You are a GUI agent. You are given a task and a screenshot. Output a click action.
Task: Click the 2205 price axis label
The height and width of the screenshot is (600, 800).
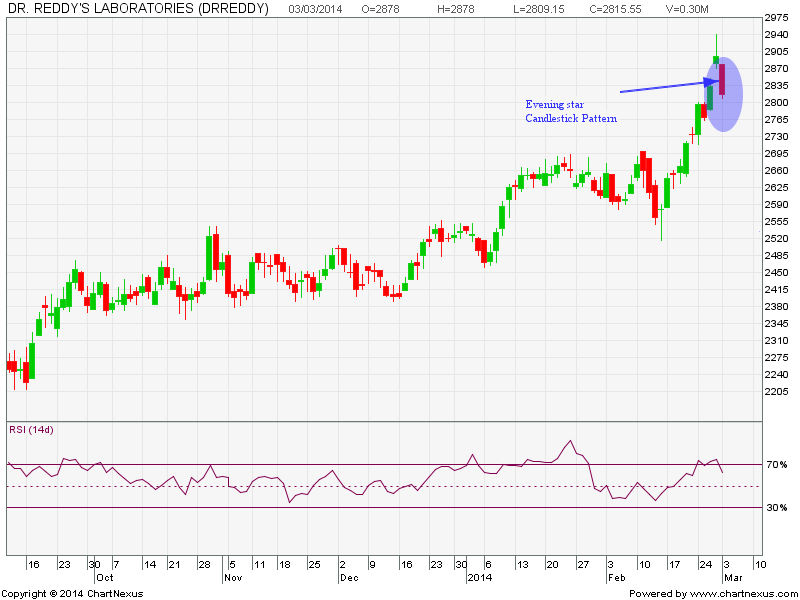pyautogui.click(x=777, y=391)
